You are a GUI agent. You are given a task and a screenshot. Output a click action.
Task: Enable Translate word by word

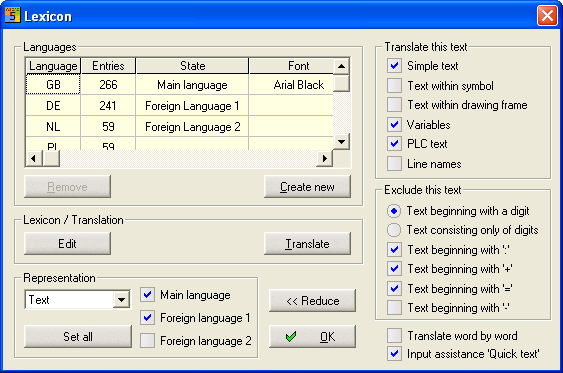pos(394,335)
